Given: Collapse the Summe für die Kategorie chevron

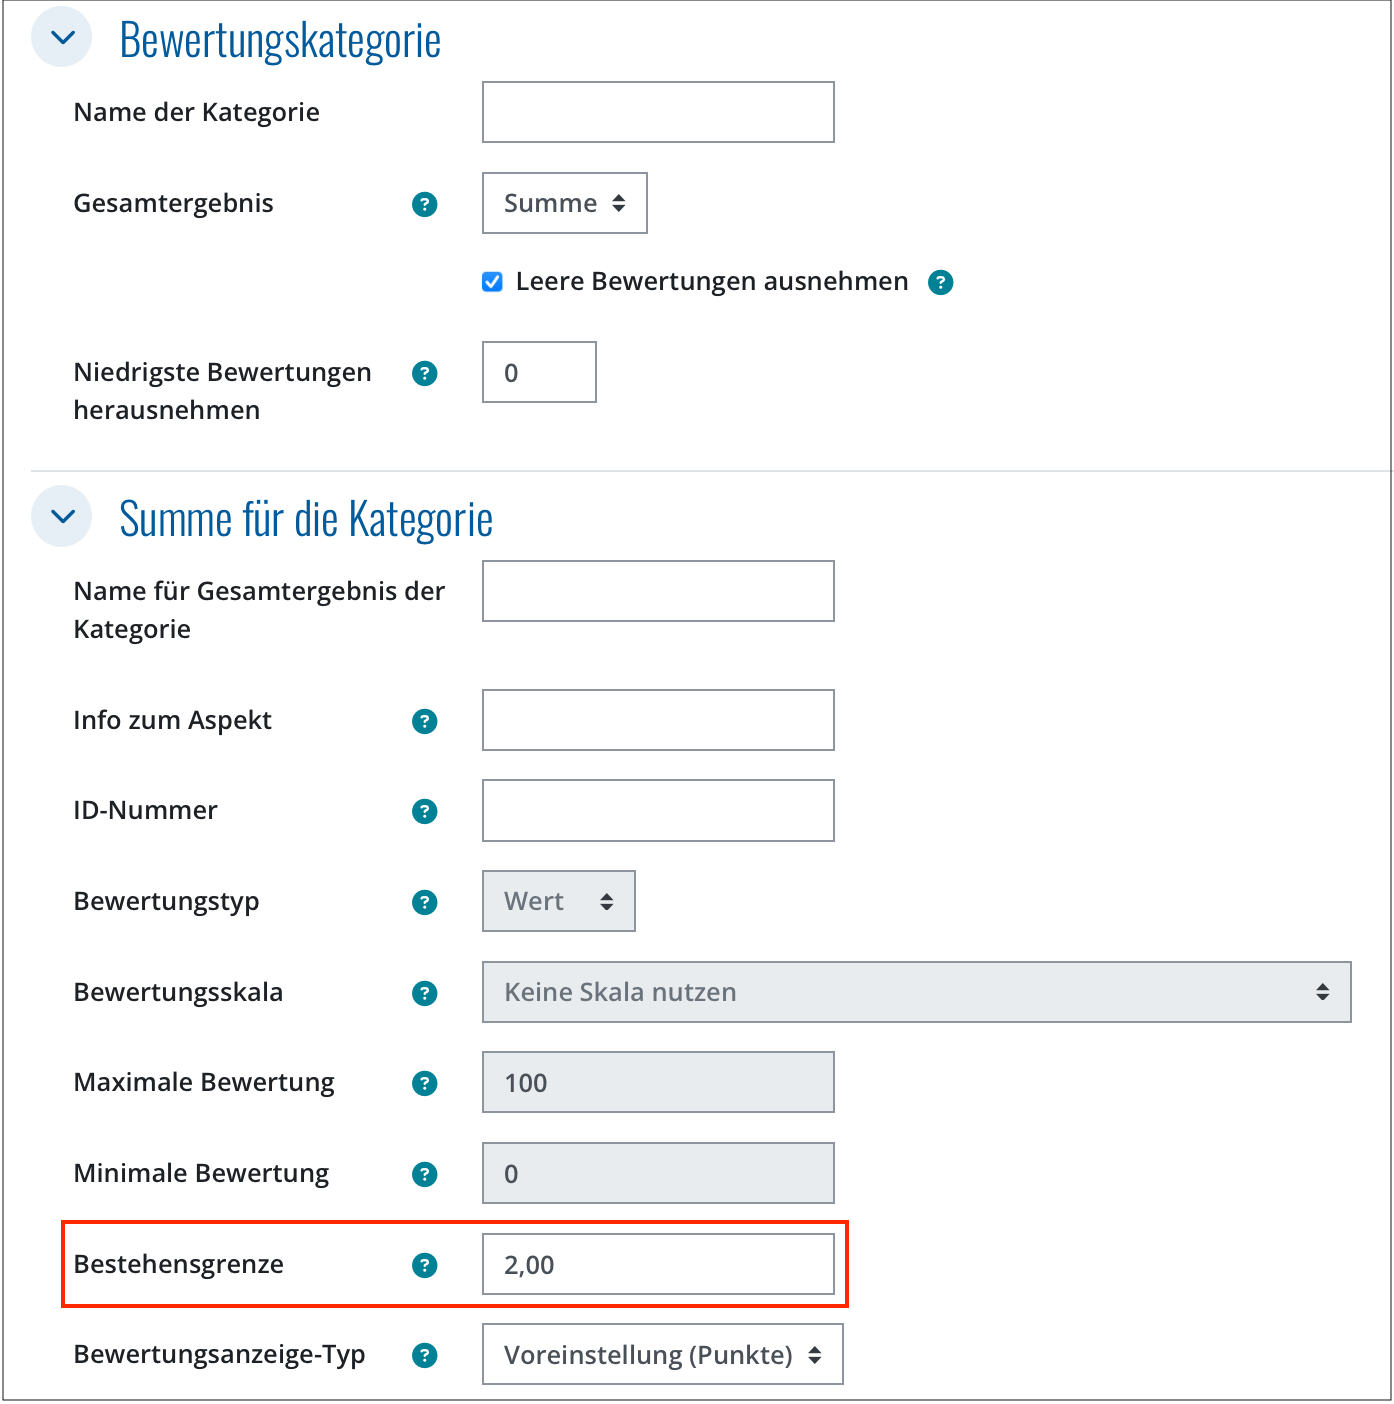Looking at the screenshot, I should point(62,516).
